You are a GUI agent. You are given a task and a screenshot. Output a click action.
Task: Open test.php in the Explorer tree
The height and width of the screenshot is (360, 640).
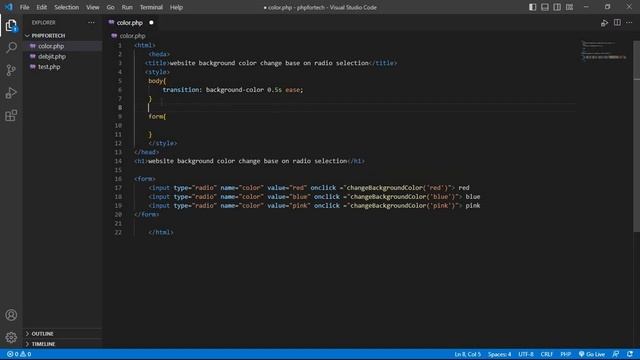49,67
